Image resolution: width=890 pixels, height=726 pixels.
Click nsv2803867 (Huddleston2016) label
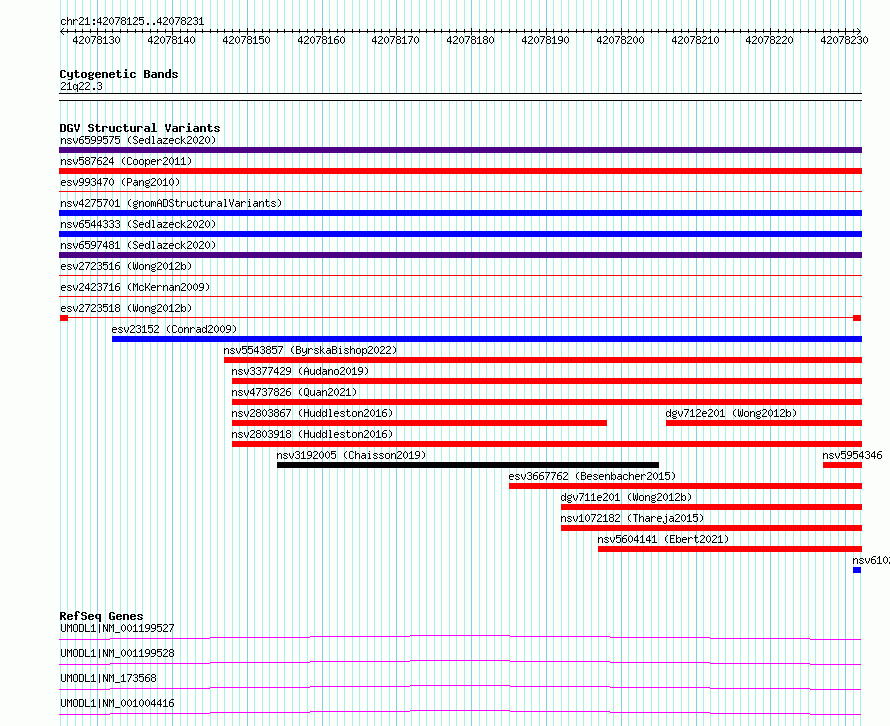pos(312,413)
